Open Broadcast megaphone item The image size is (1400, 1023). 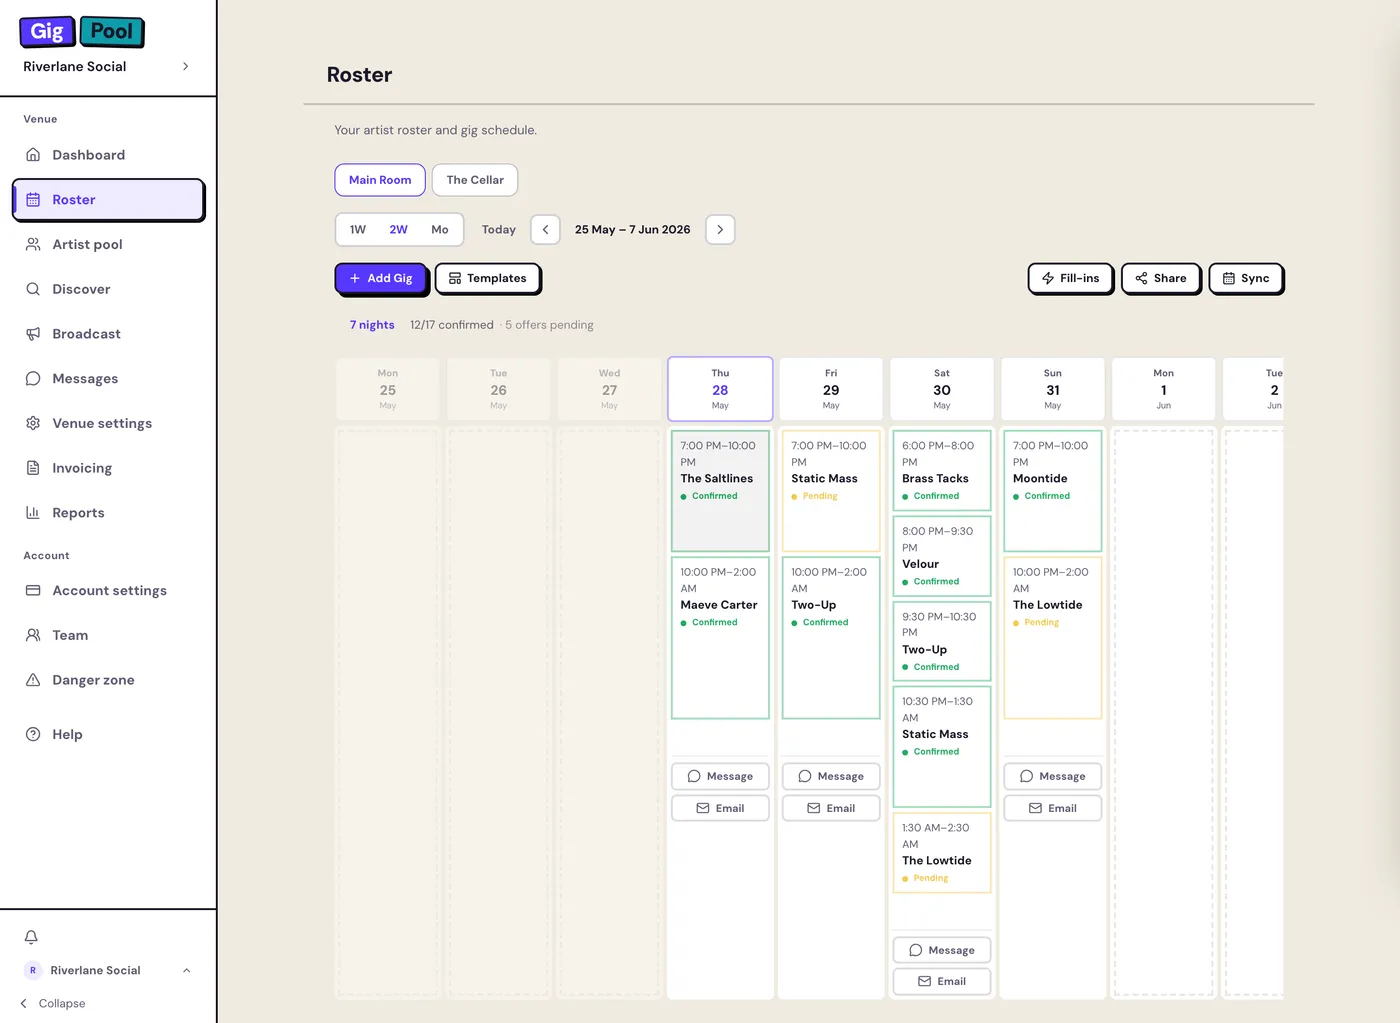(108, 334)
